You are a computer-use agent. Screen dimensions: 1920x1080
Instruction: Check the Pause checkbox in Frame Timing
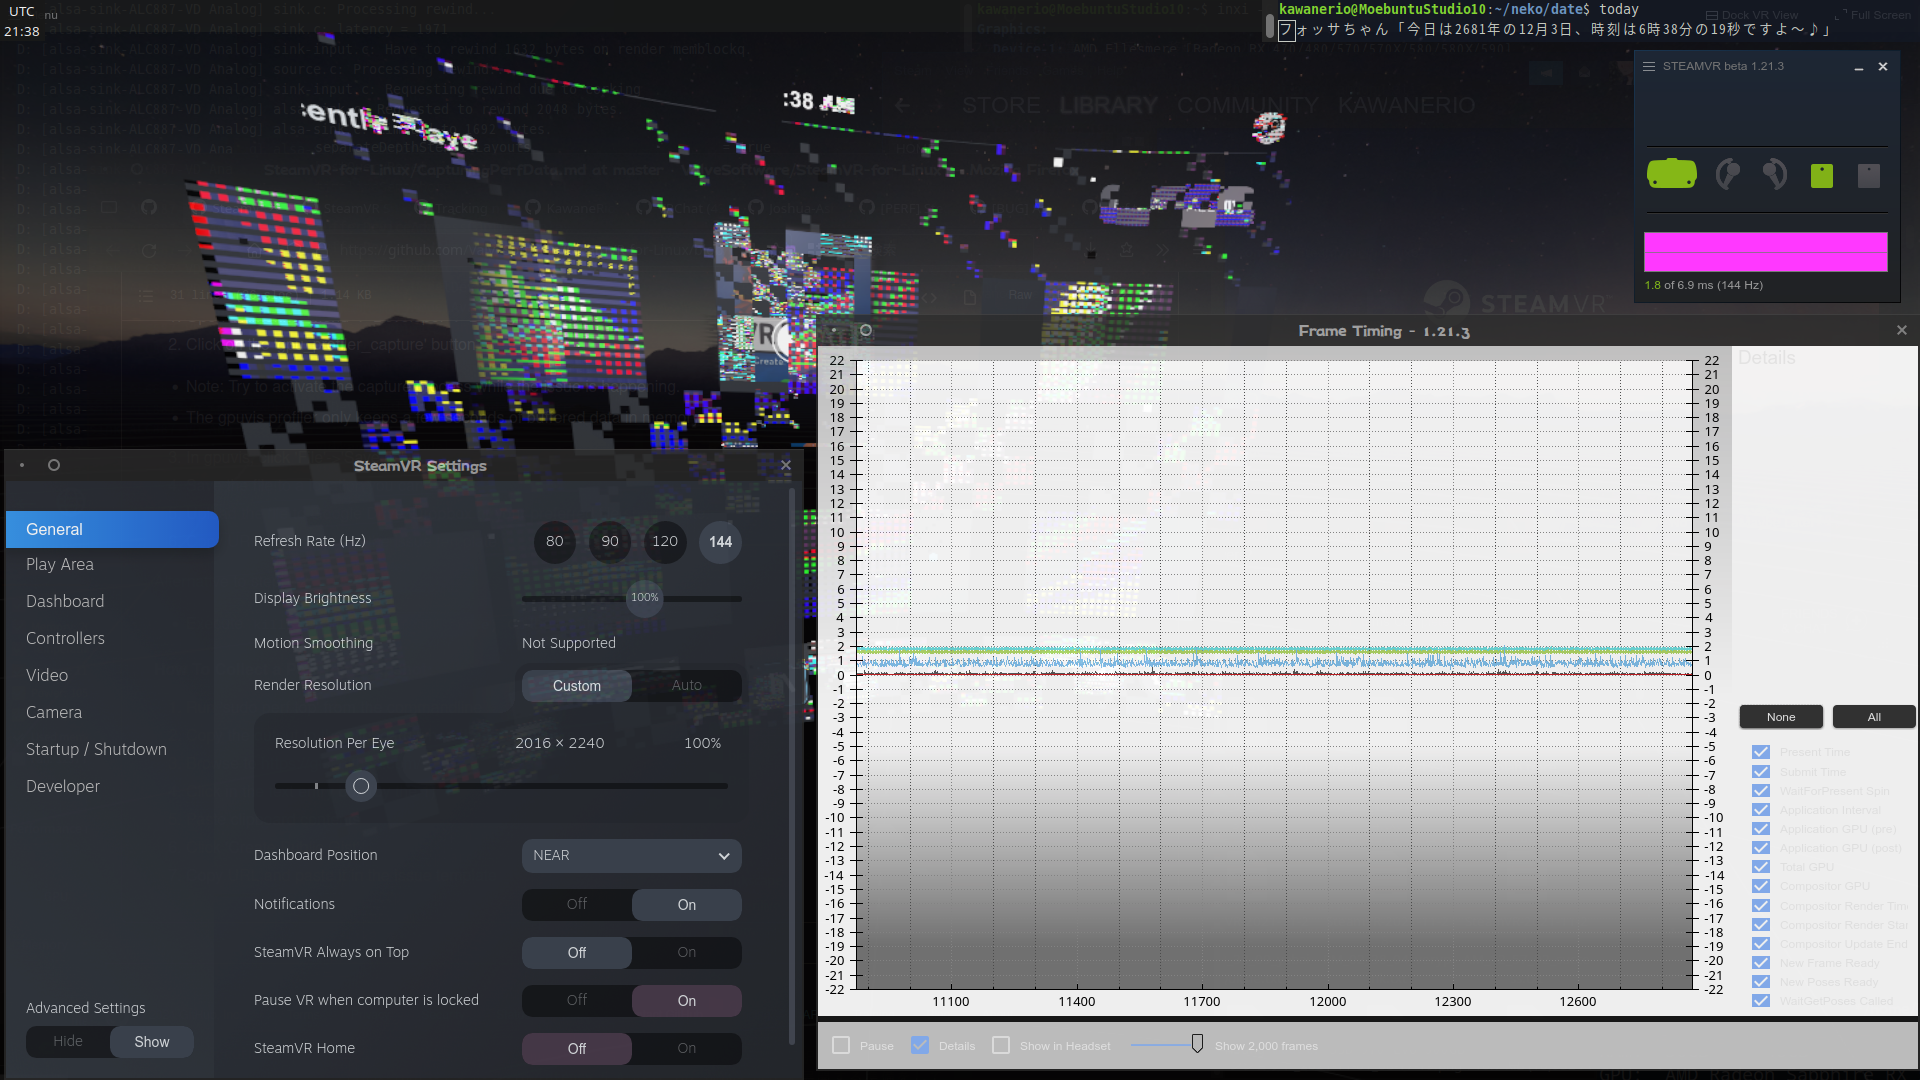click(841, 1045)
